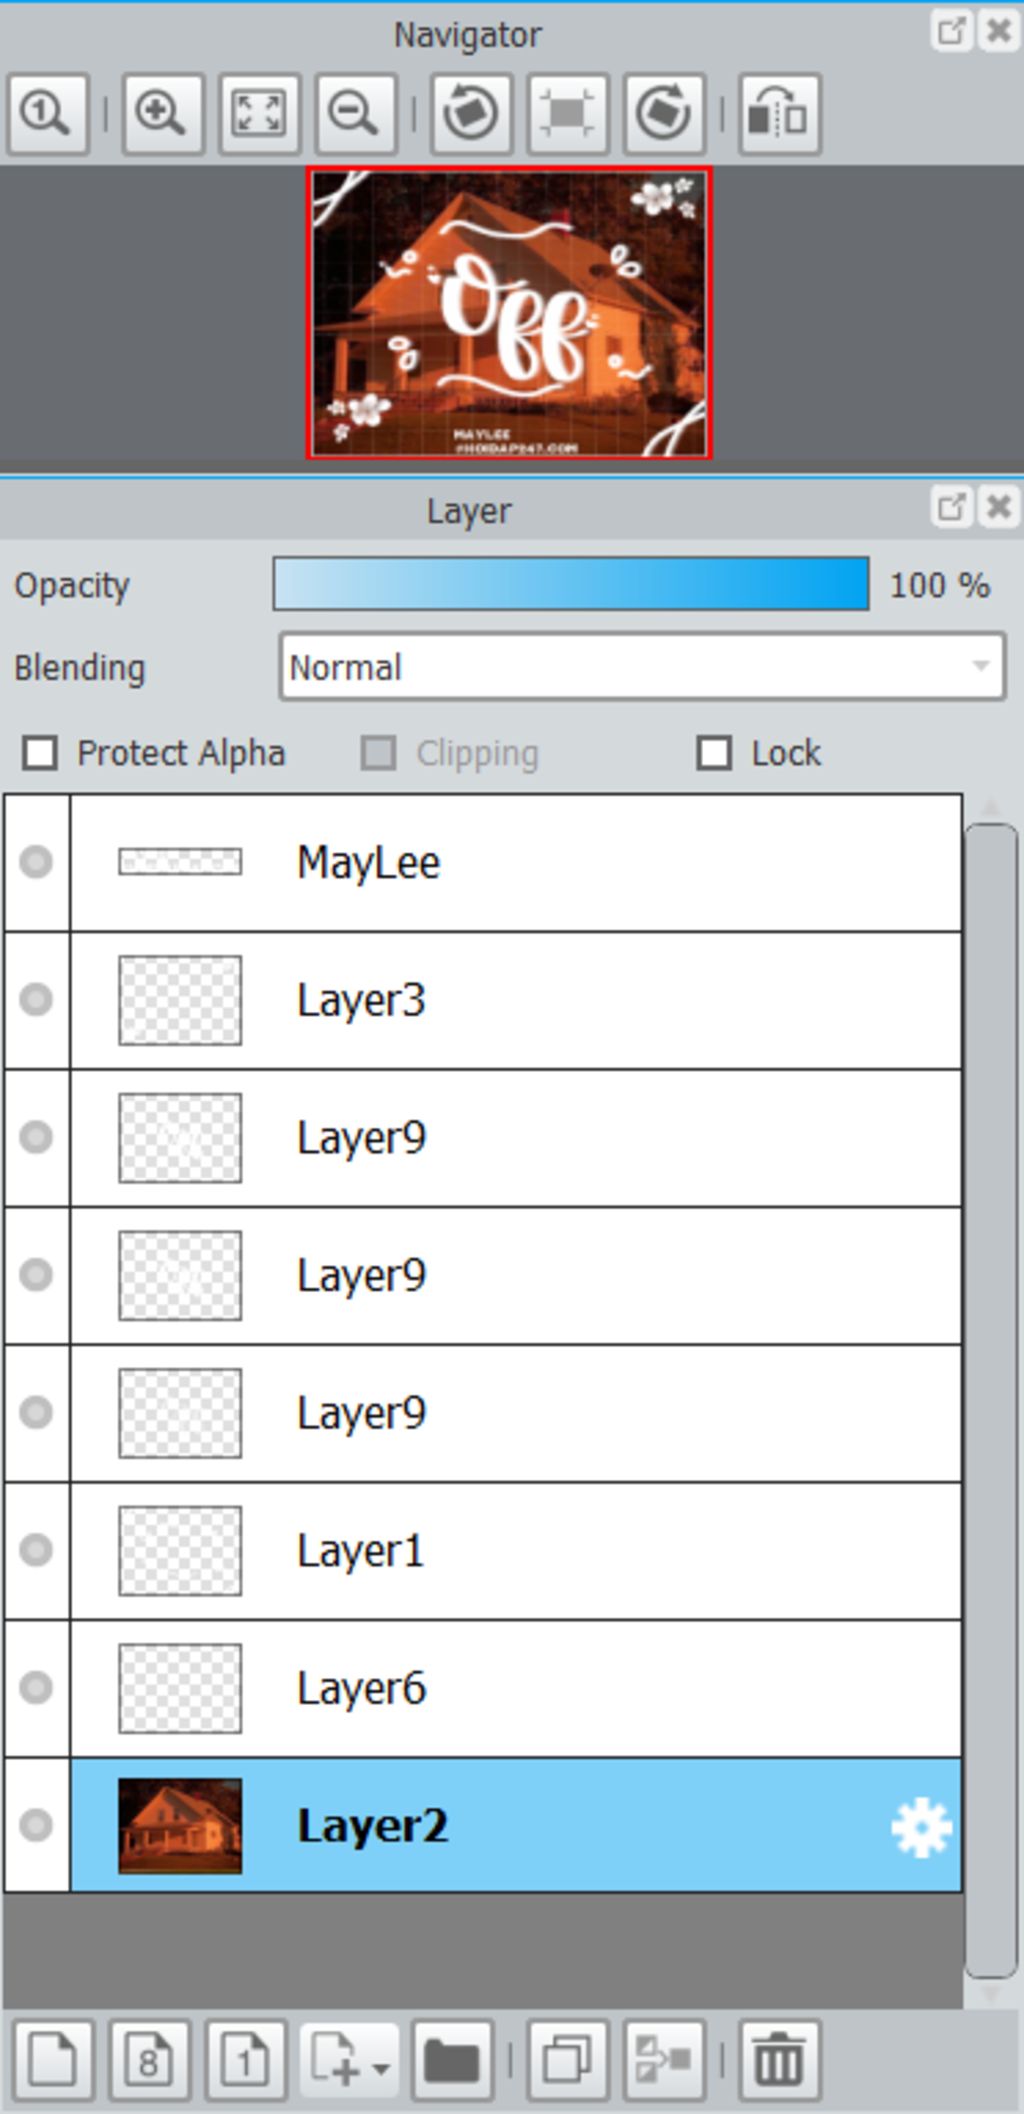
Task: Hide the Layer6 layer
Action: pyautogui.click(x=36, y=1688)
